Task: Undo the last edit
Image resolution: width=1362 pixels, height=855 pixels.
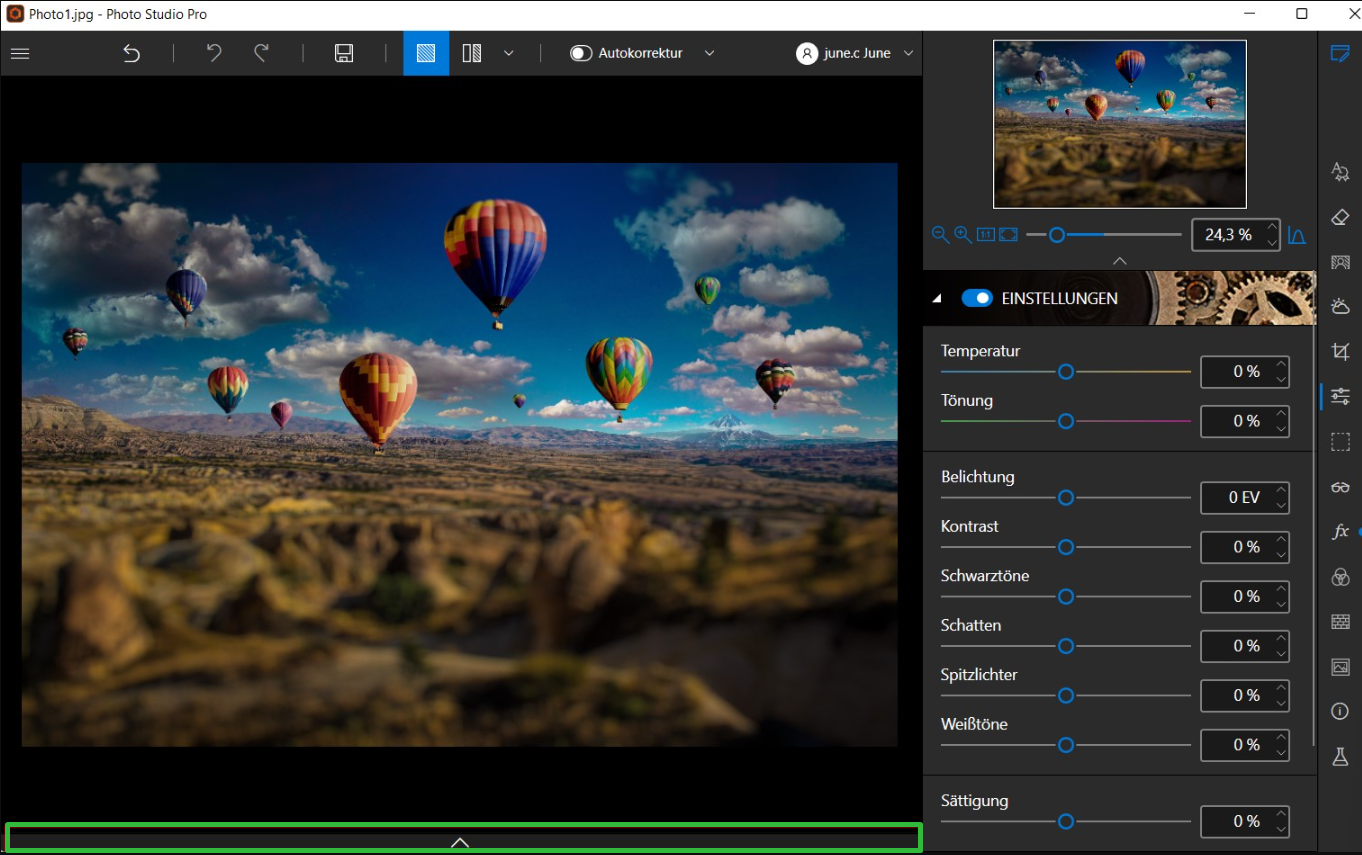Action: [x=214, y=53]
